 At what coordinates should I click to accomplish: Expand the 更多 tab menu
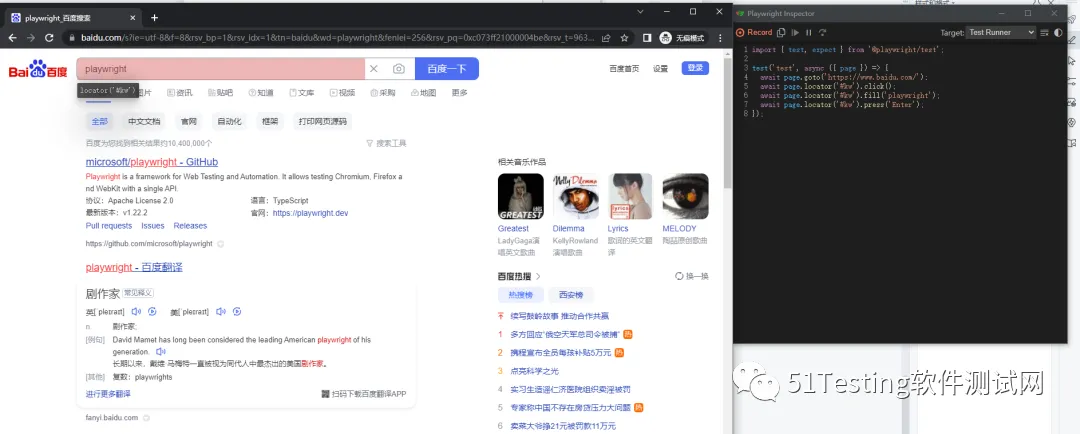click(x=459, y=93)
